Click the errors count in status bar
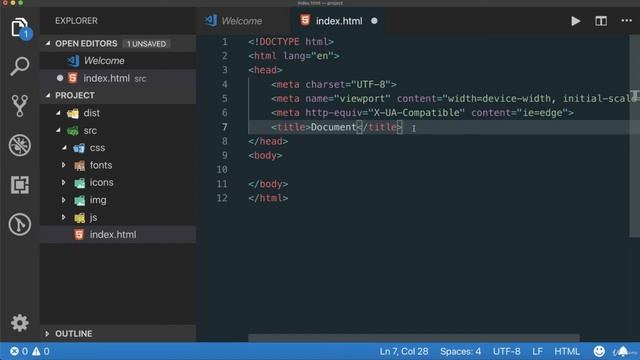The height and width of the screenshot is (360, 640). [x=19, y=351]
